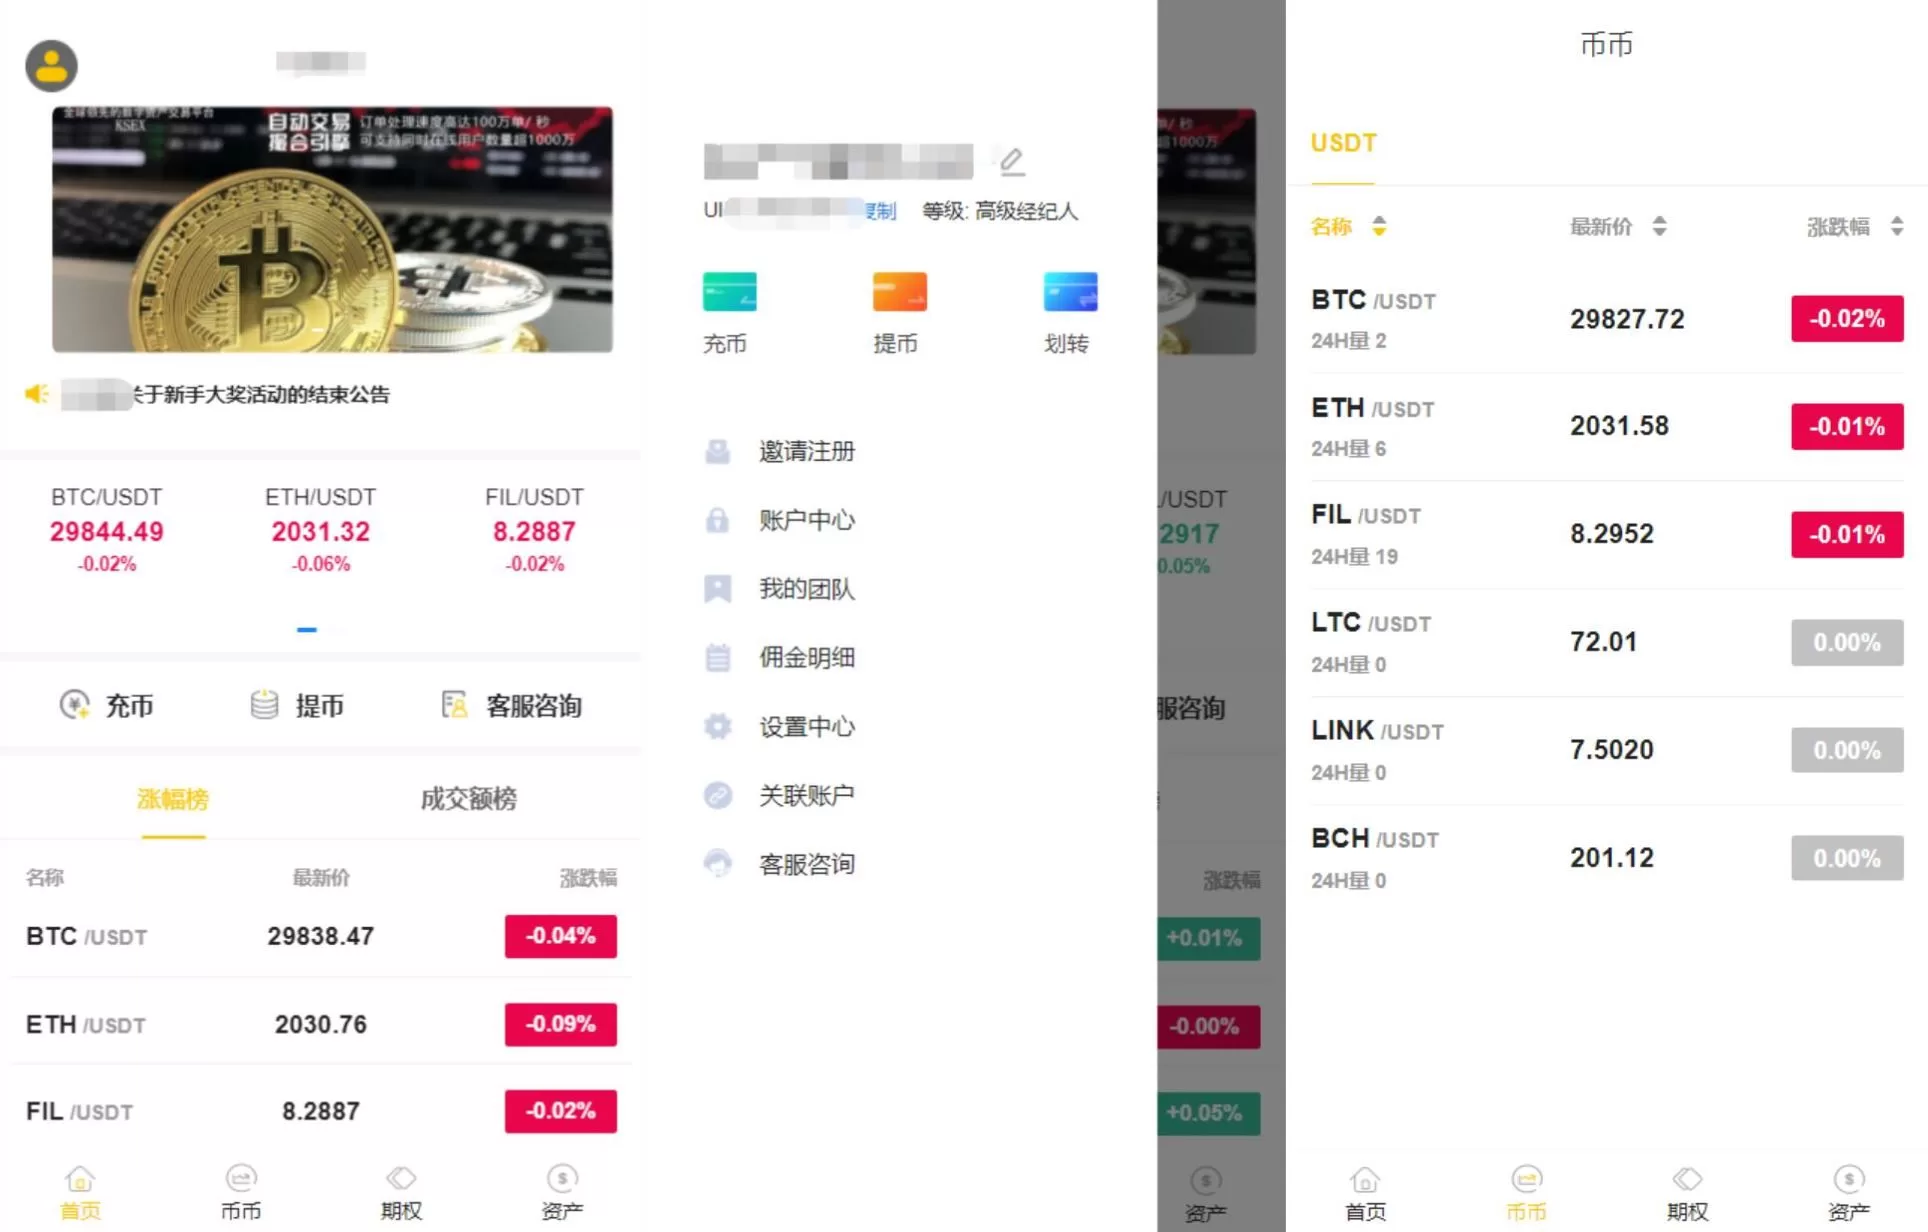The height and width of the screenshot is (1232, 1928).
Task: Switch to the 成交额榜 tab
Action: coord(468,799)
